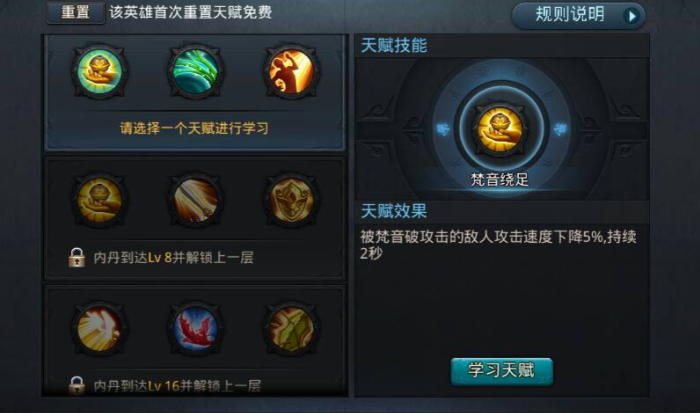Image resolution: width=700 pixels, height=413 pixels.
Task: Click the 请选择一个天赋进行学习 prompt text
Action: click(194, 129)
